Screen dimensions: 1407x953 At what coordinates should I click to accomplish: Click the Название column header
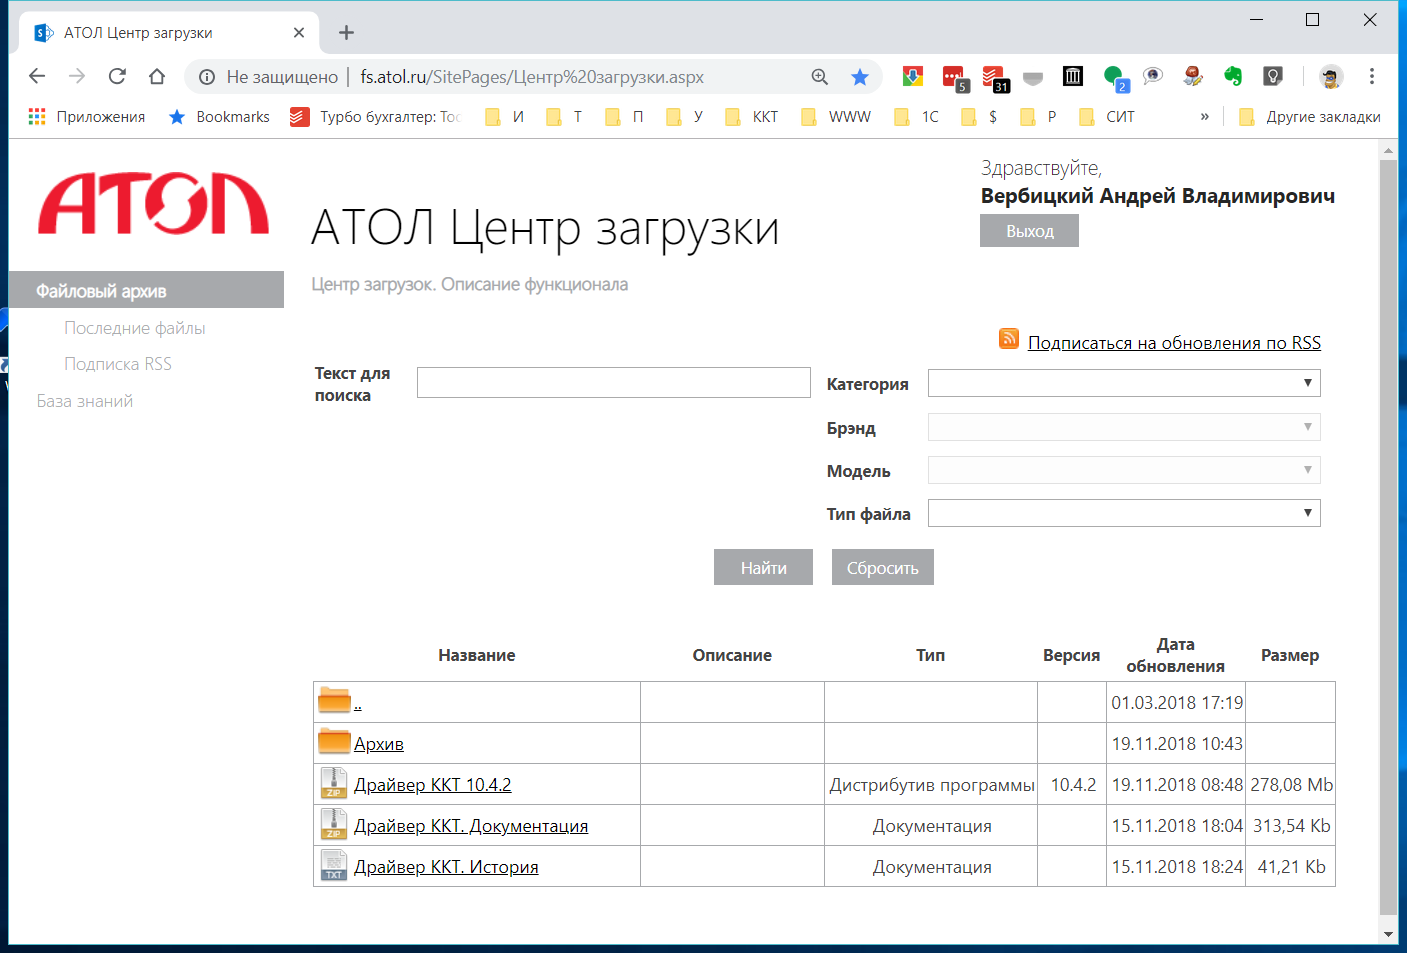pos(477,655)
